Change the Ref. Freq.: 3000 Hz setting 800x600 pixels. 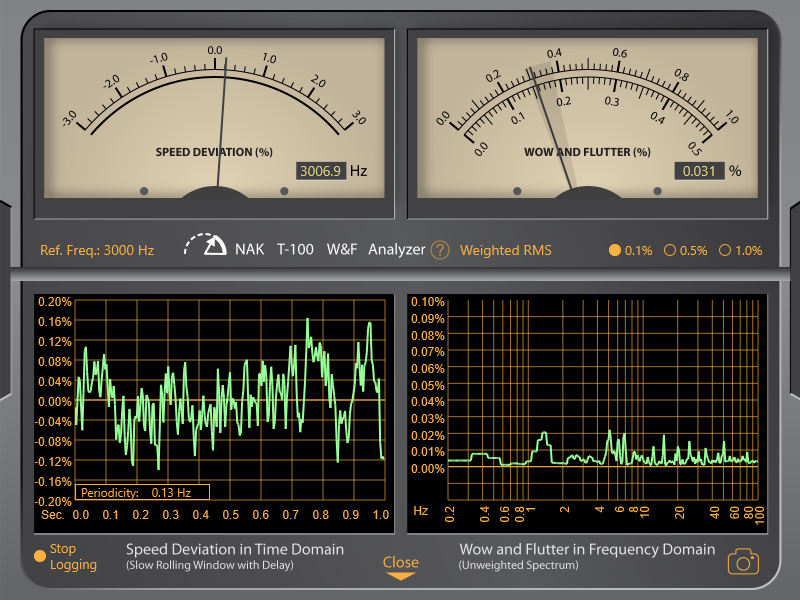(x=97, y=251)
